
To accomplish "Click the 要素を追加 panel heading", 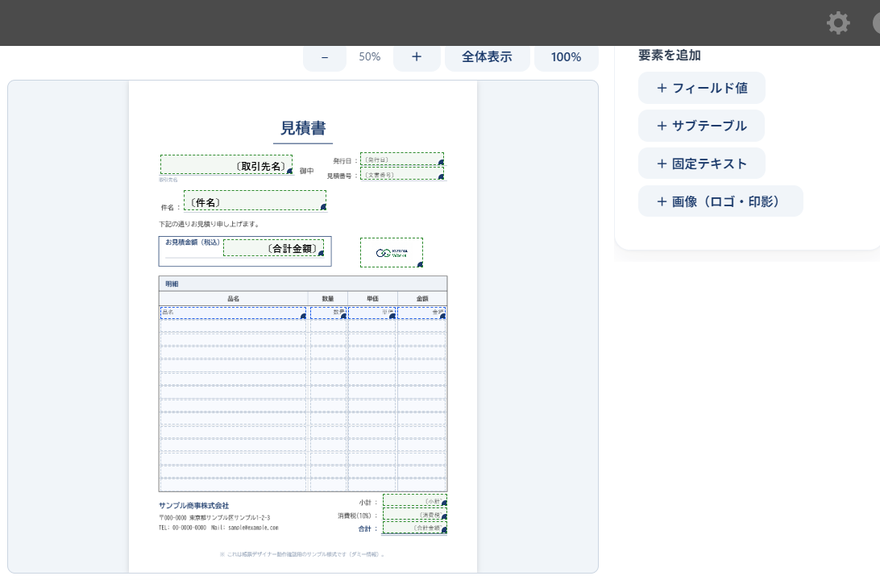I will click(670, 55).
